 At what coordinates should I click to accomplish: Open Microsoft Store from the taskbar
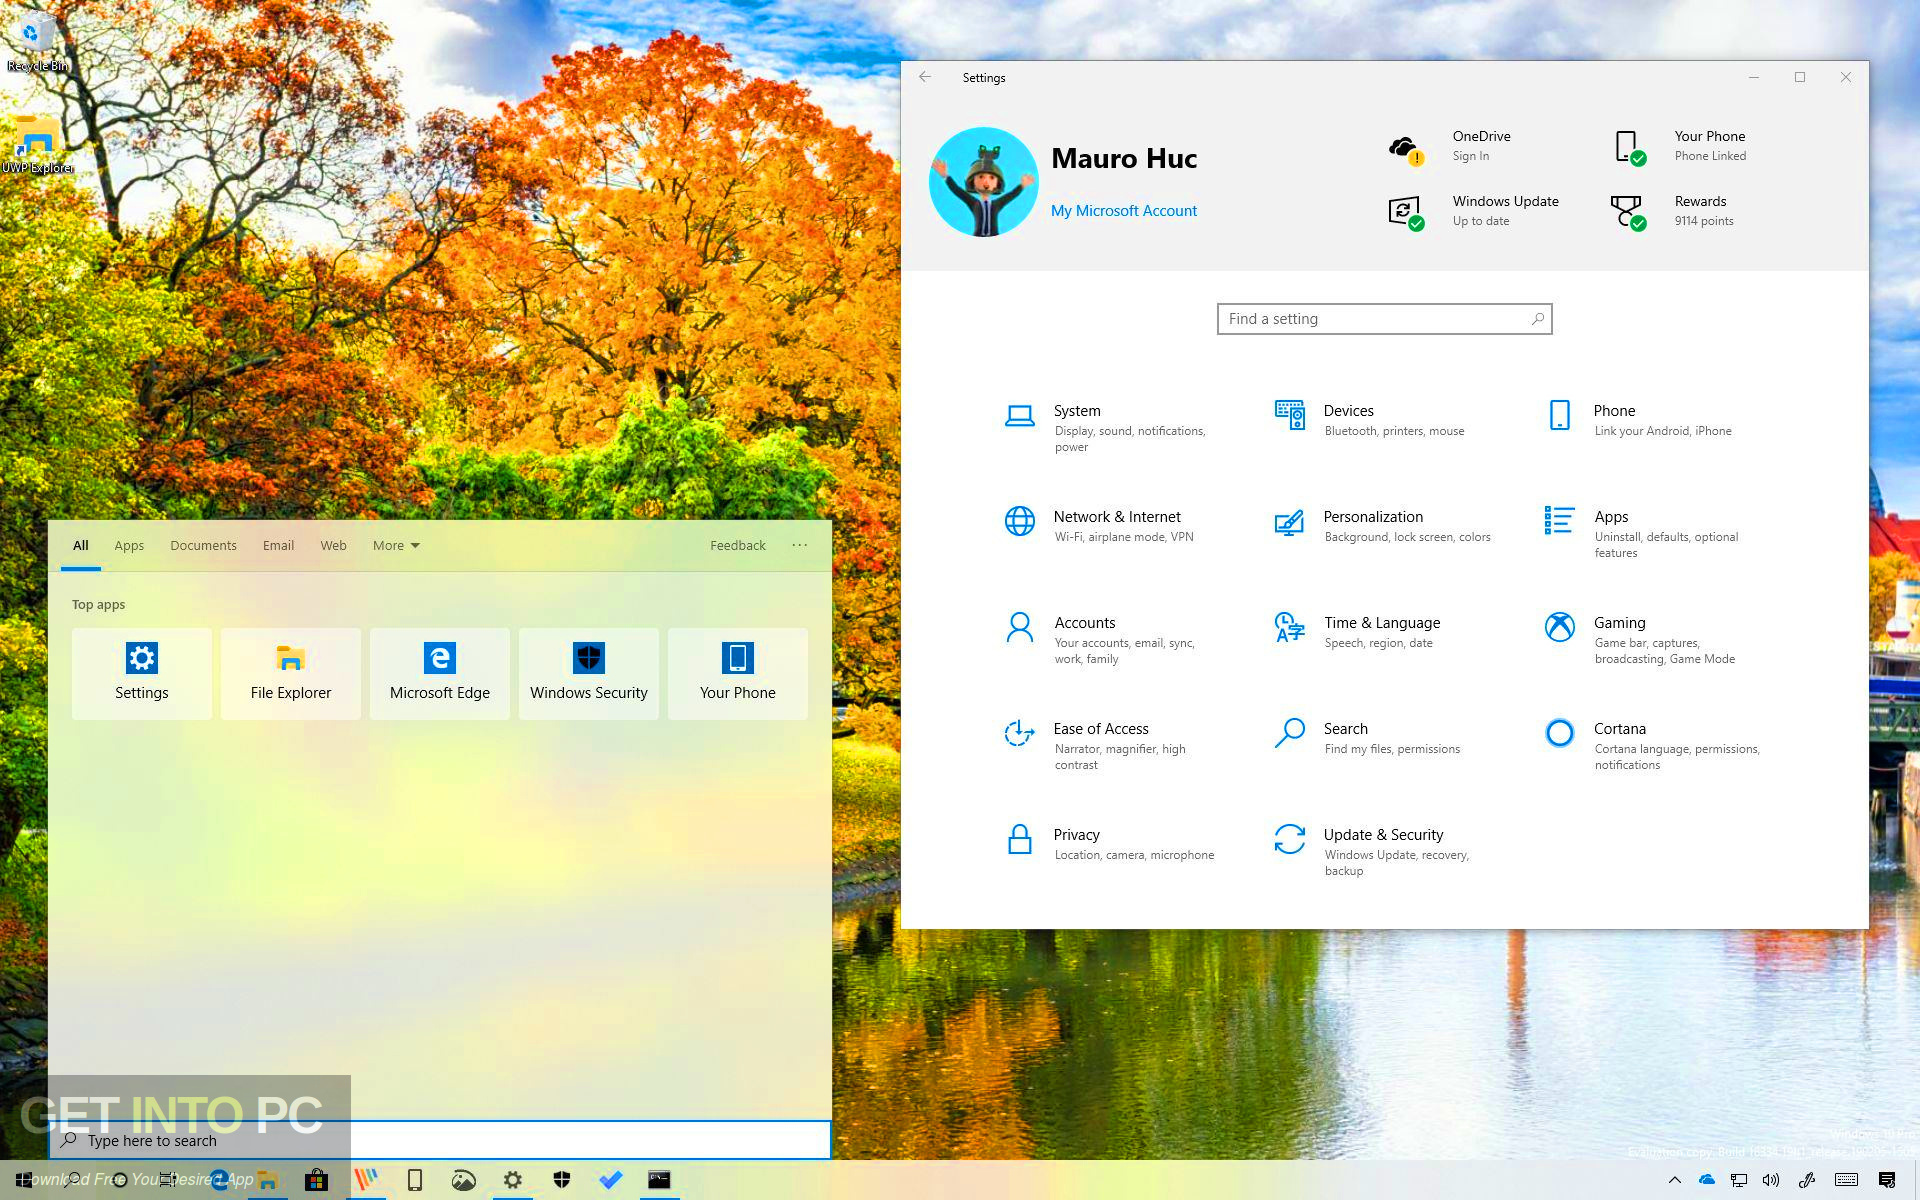(x=316, y=1180)
